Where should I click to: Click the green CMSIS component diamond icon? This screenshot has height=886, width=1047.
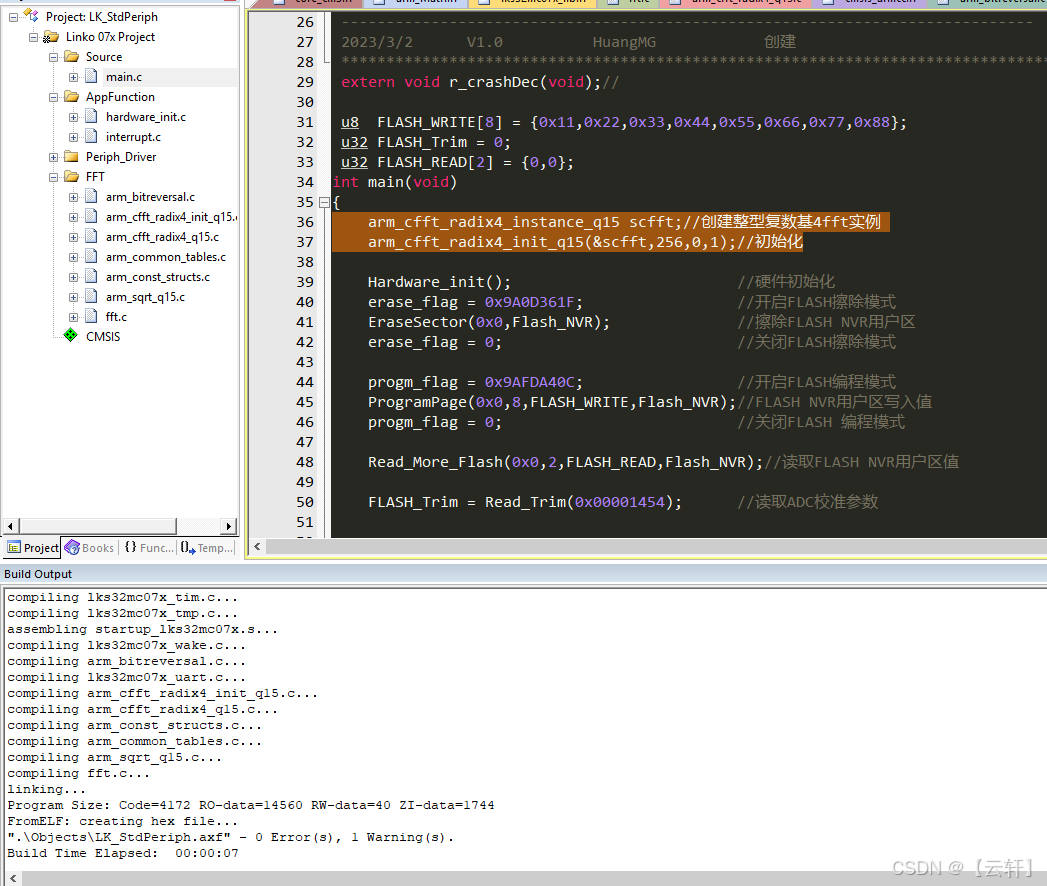coord(71,335)
